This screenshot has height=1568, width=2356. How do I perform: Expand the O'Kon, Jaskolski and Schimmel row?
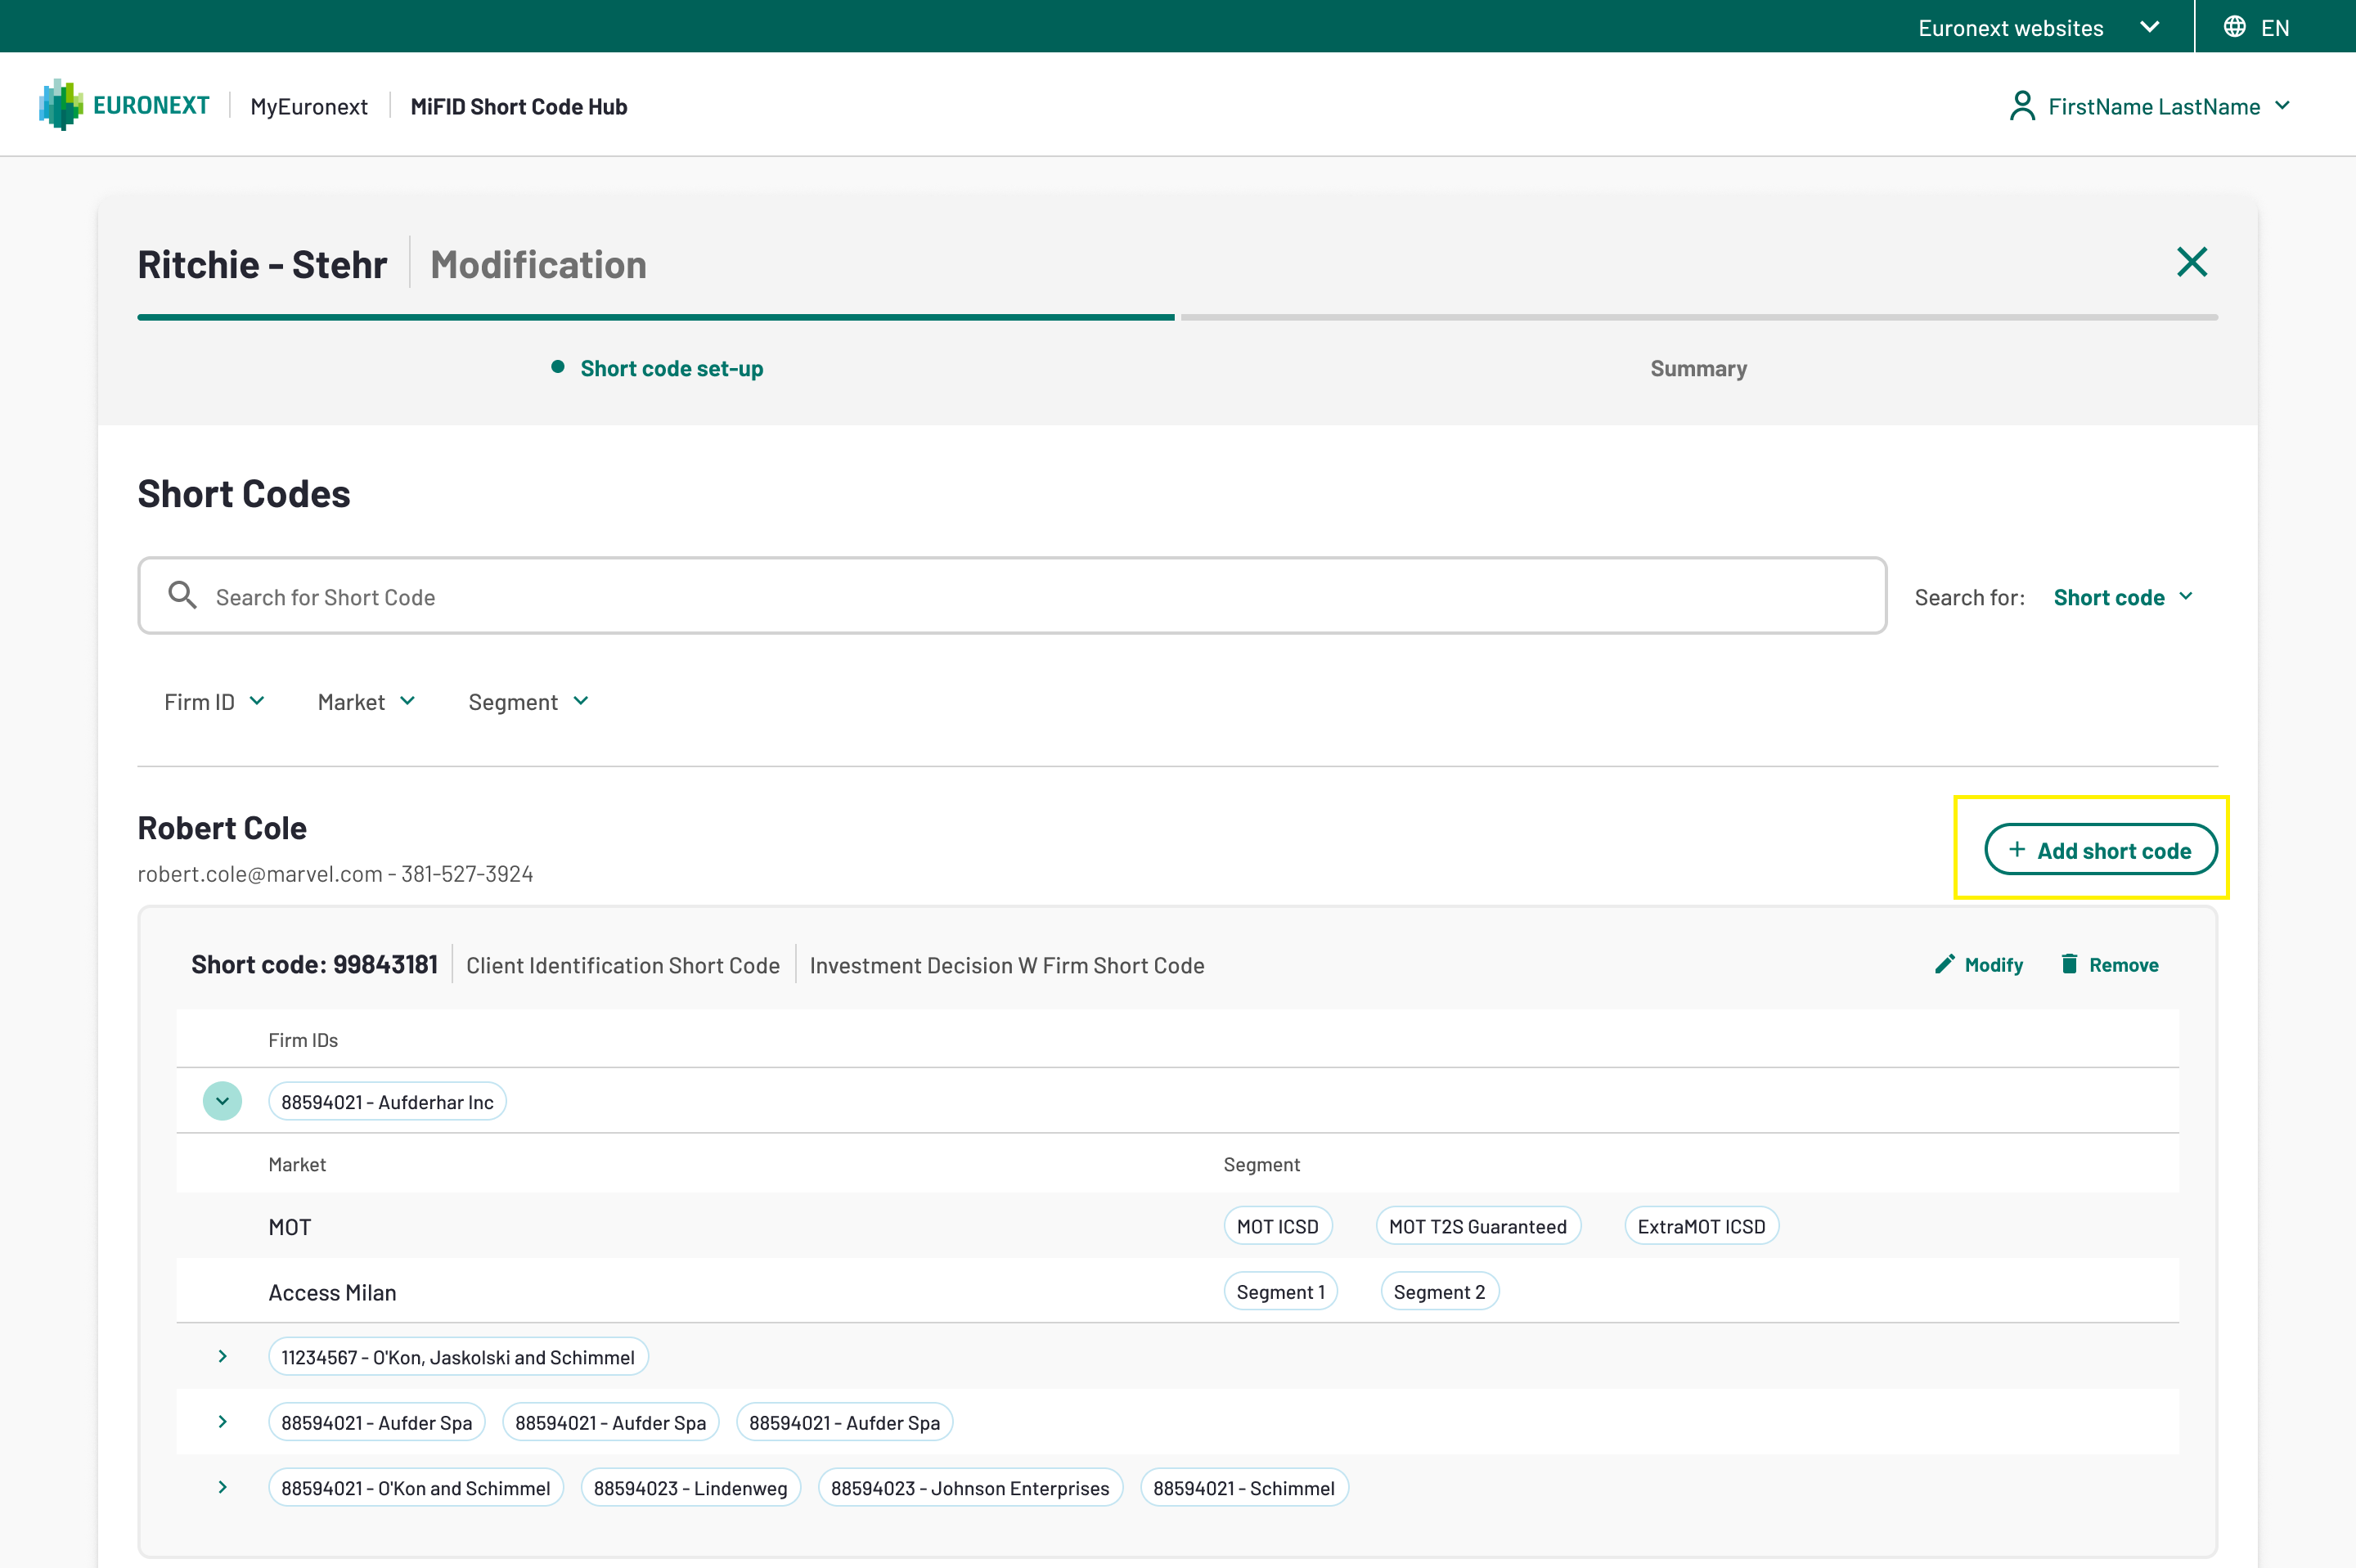pos(222,1356)
